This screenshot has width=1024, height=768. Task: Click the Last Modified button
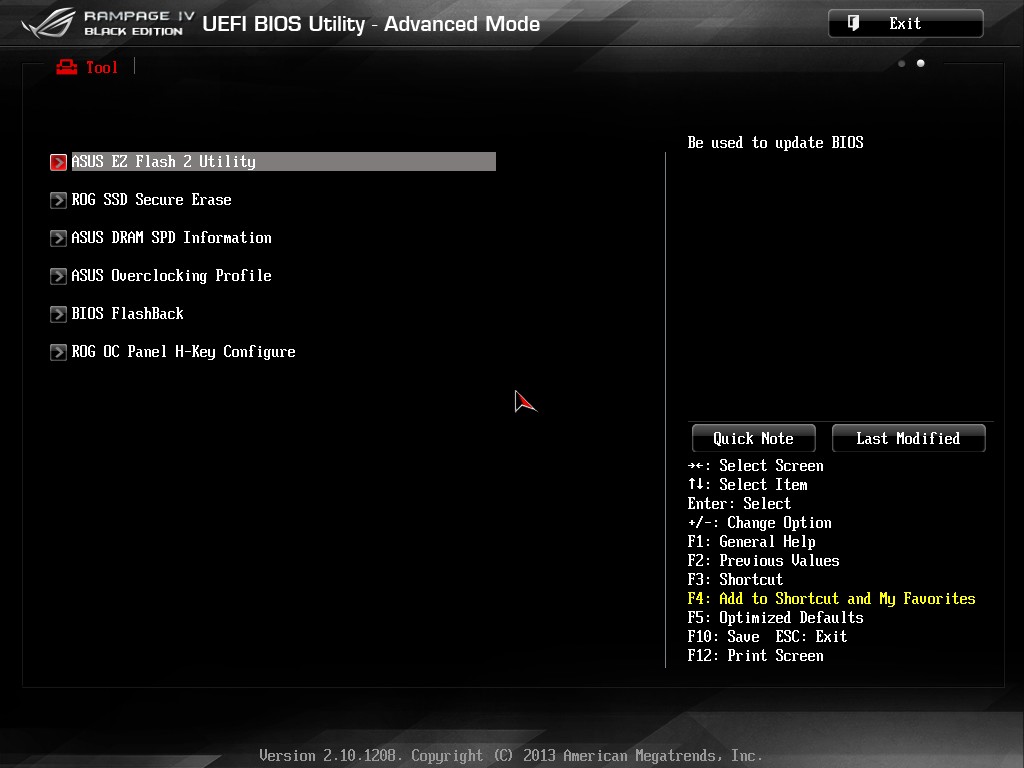point(908,438)
